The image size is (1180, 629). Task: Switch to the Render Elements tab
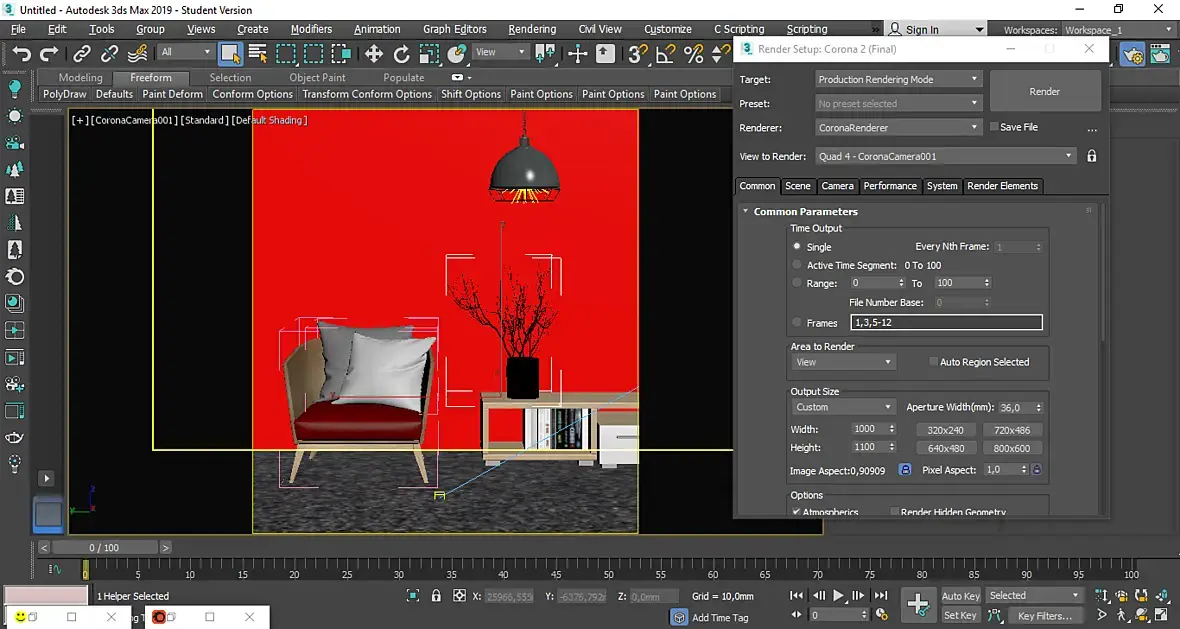point(1002,186)
